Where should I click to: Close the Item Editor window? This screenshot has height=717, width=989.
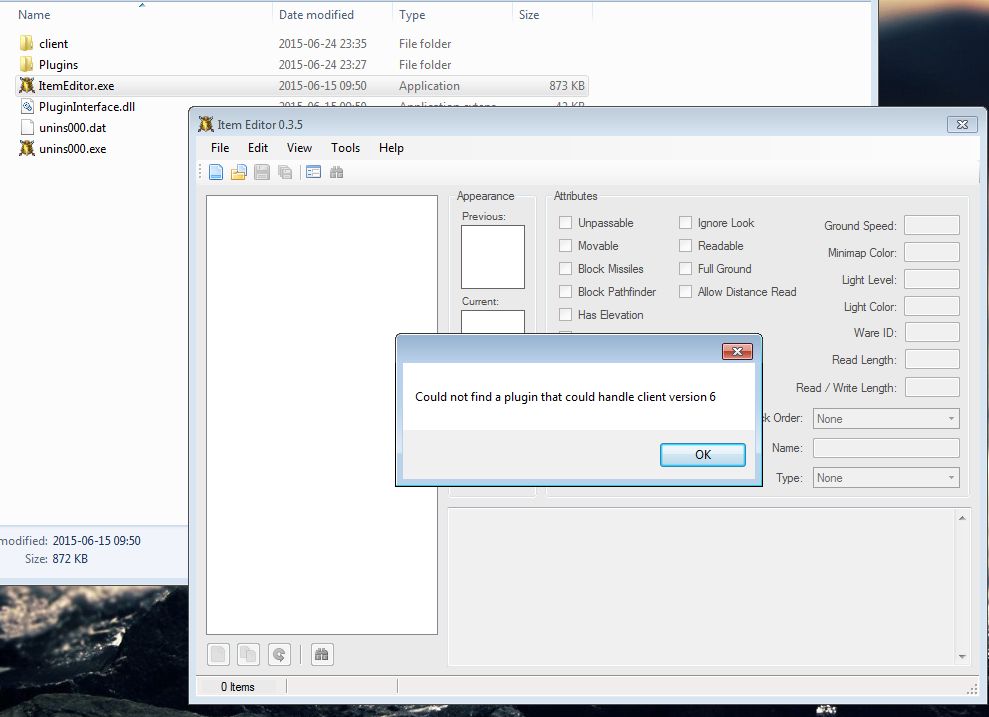(x=963, y=124)
